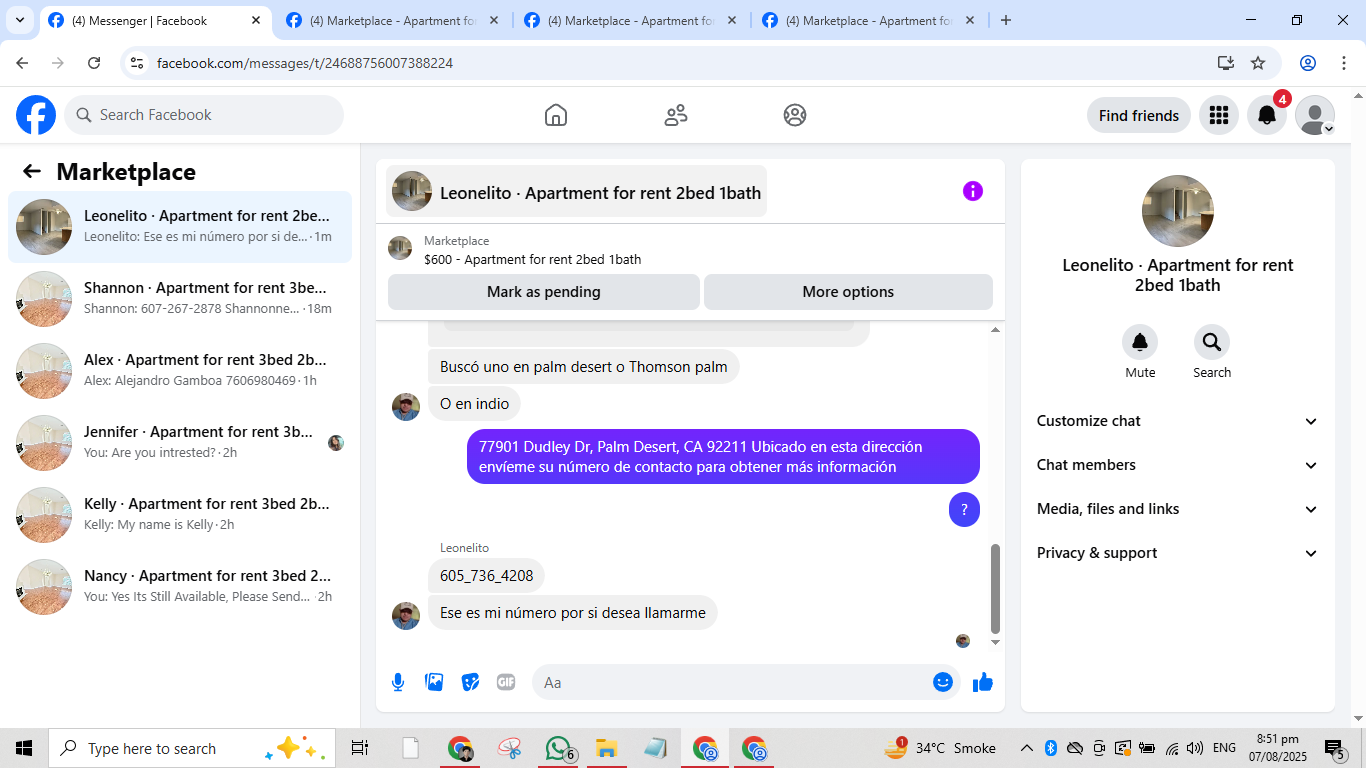The height and width of the screenshot is (768, 1366).
Task: Expand Privacy & support section
Action: pos(1177,553)
